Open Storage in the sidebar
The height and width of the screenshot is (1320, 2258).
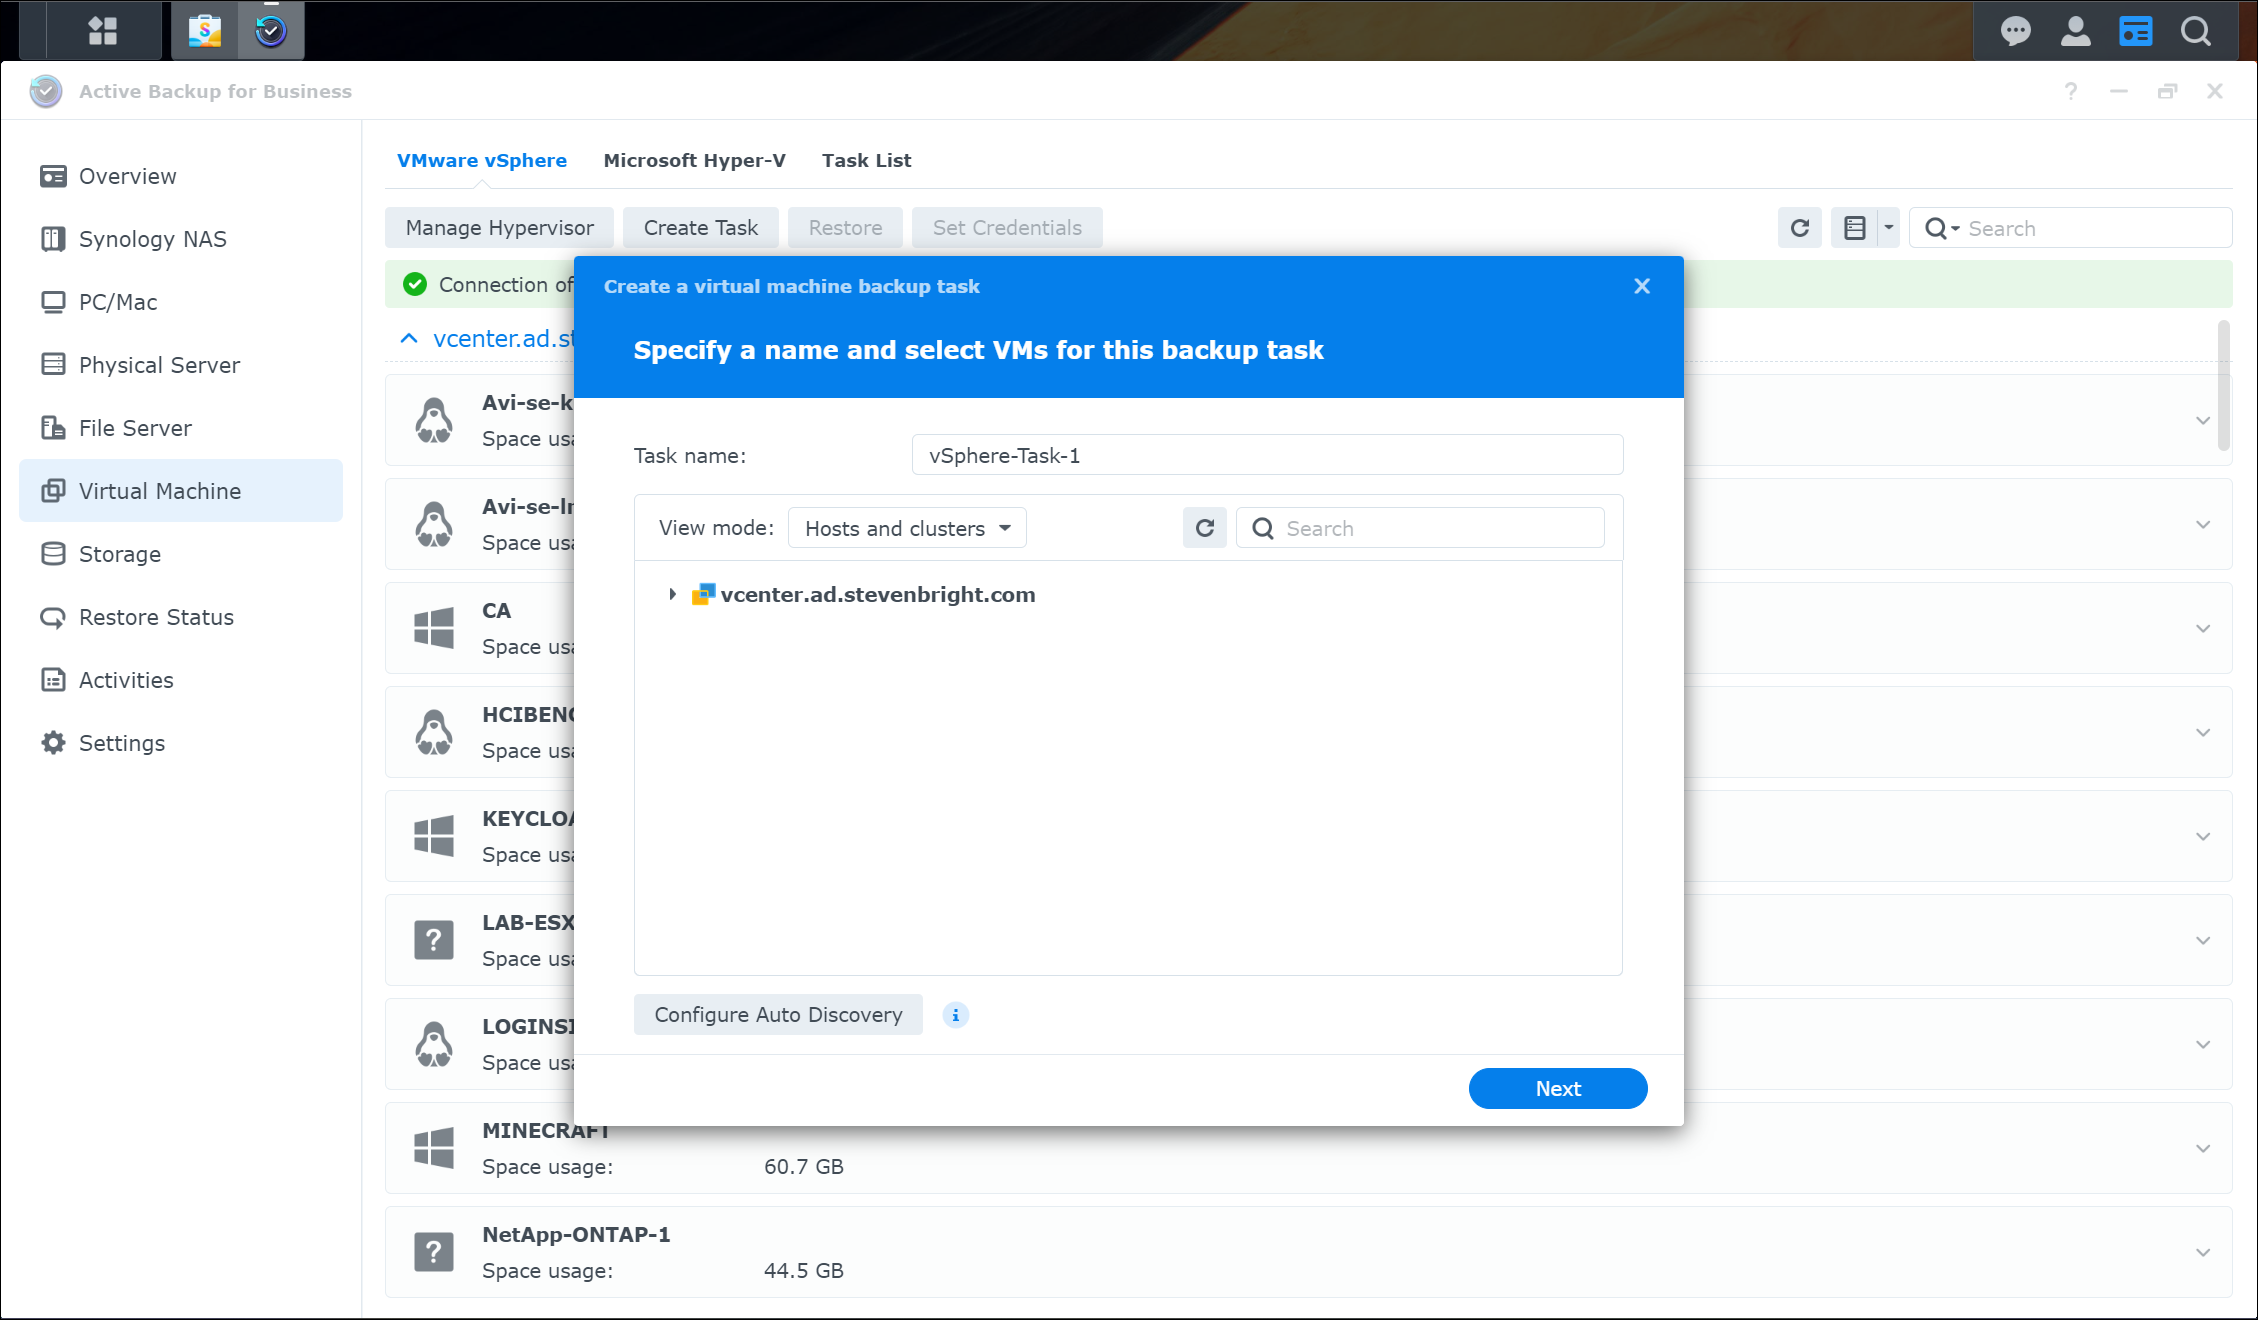point(120,554)
